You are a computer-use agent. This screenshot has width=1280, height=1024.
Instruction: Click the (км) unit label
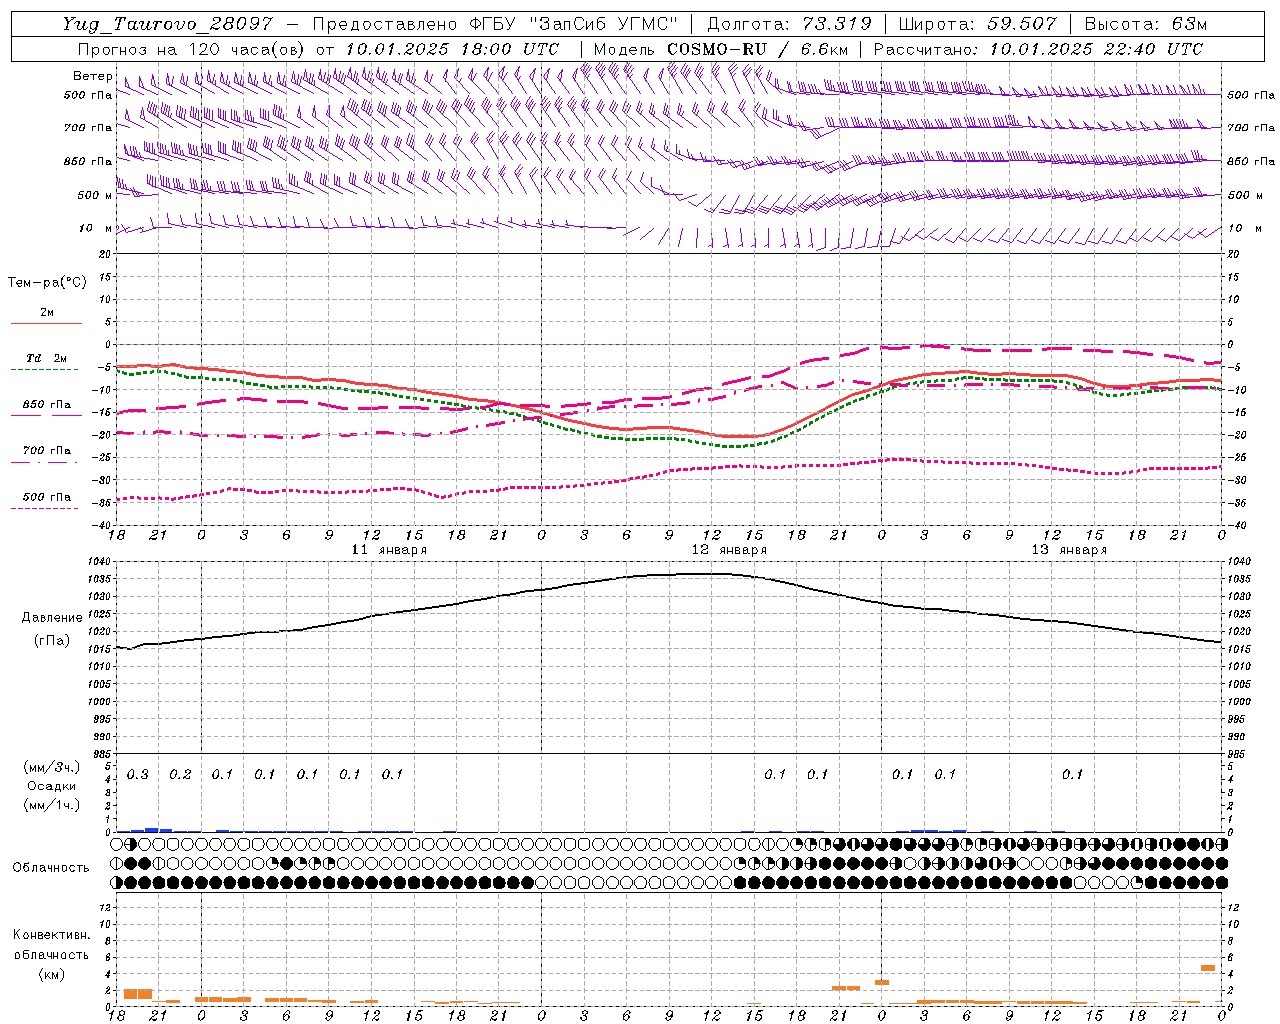(x=52, y=974)
